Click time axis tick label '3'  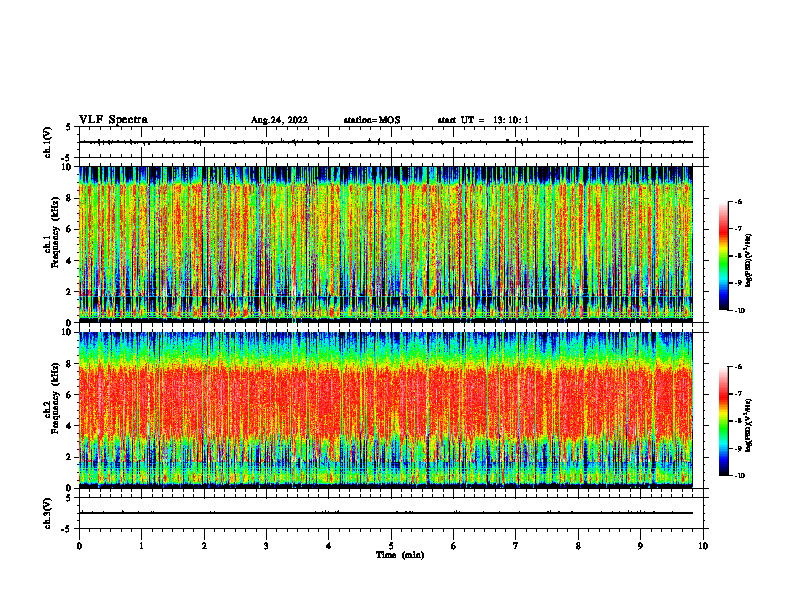point(266,546)
